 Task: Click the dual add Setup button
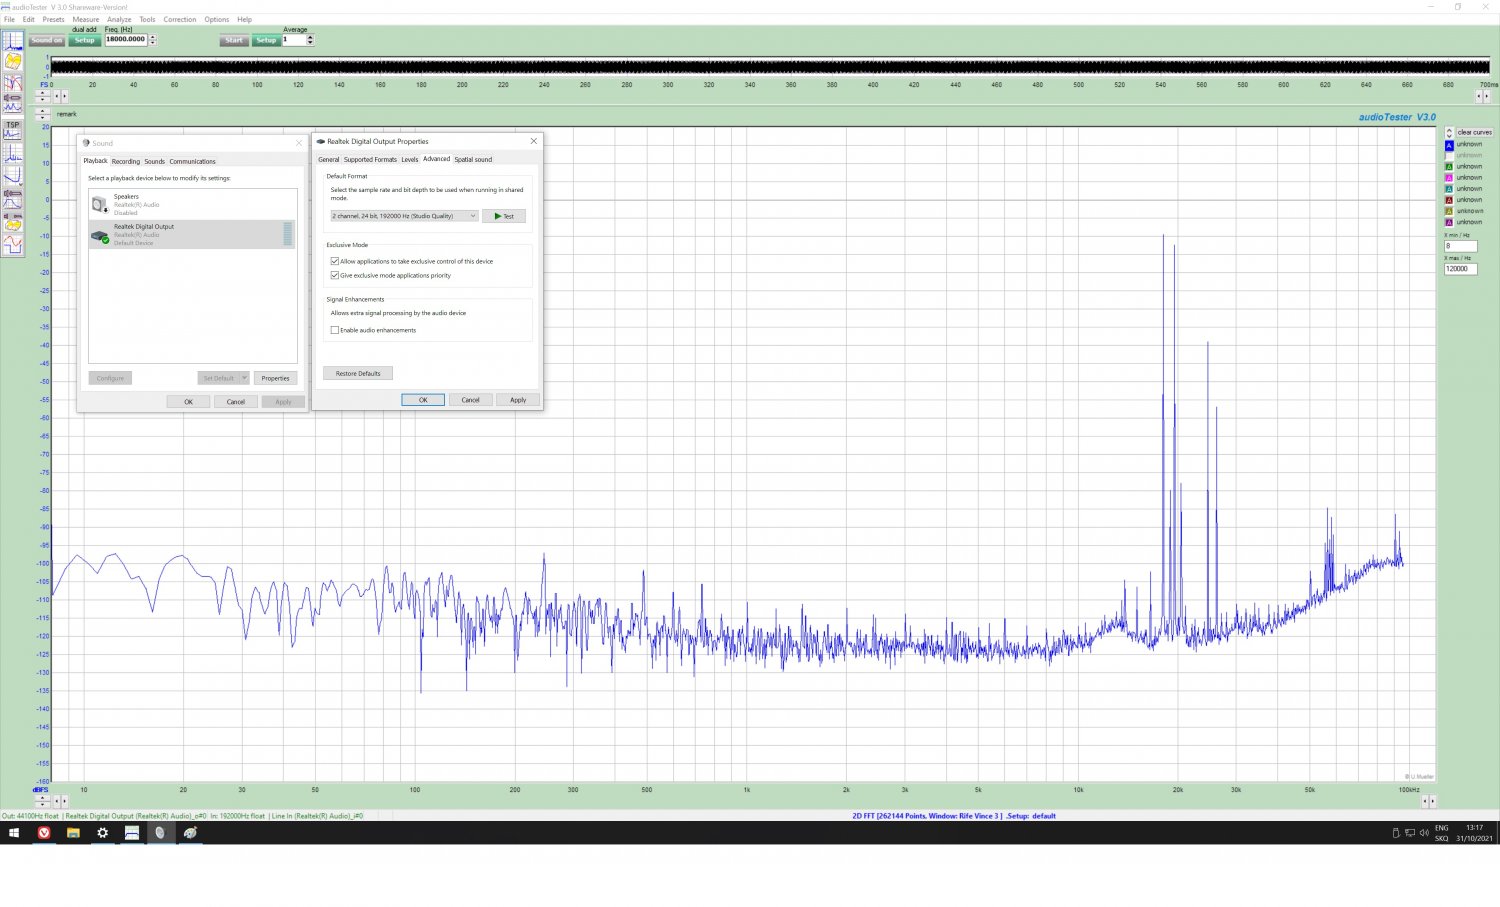(84, 40)
